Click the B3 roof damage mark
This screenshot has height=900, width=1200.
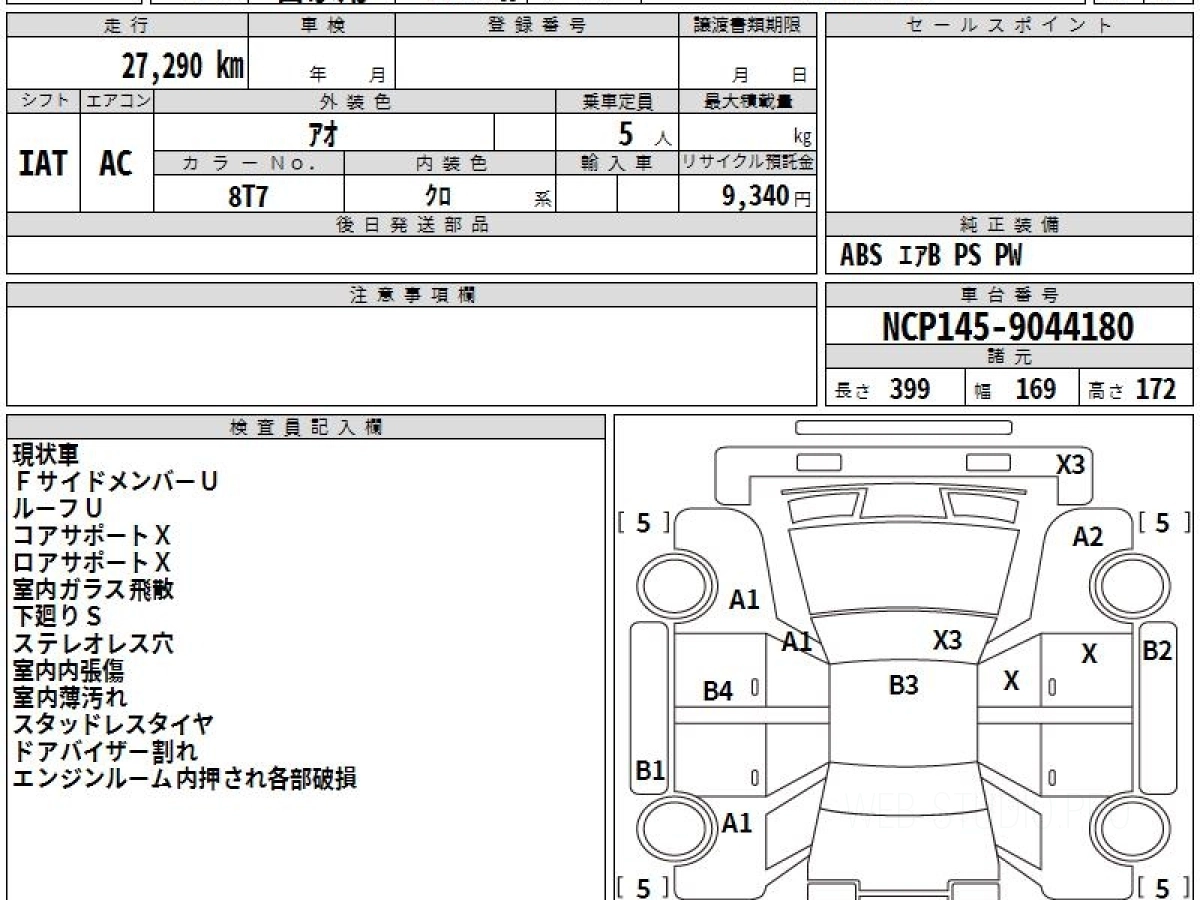[x=904, y=685]
